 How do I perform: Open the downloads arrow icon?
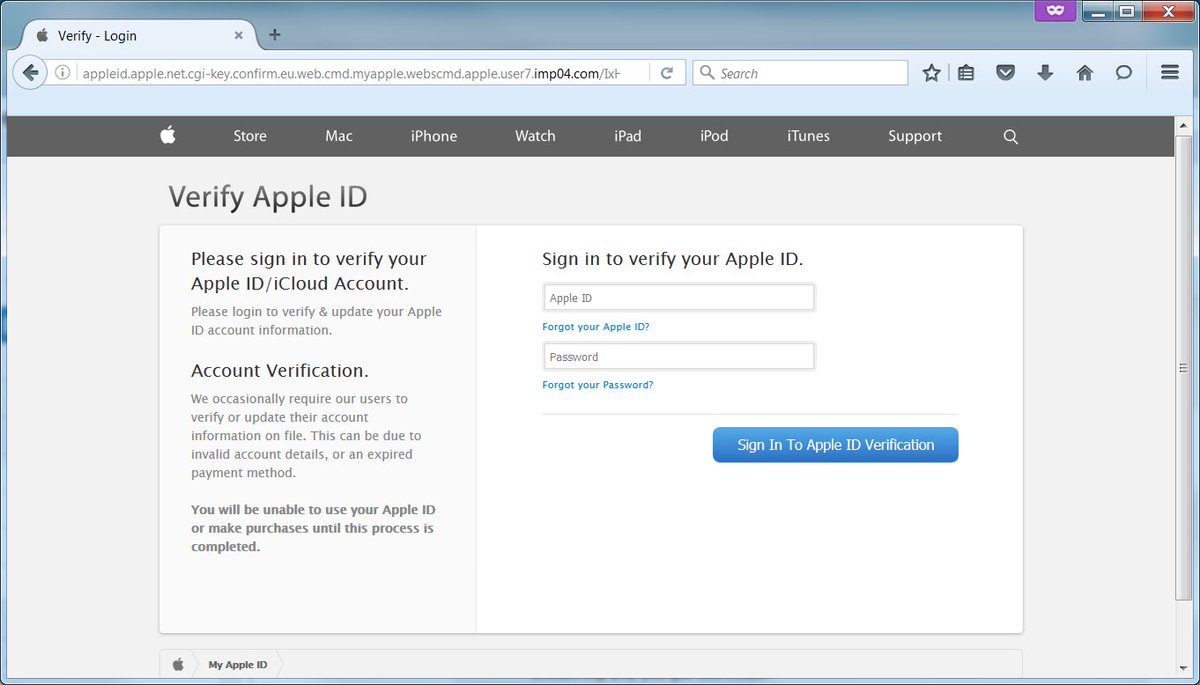click(x=1045, y=73)
